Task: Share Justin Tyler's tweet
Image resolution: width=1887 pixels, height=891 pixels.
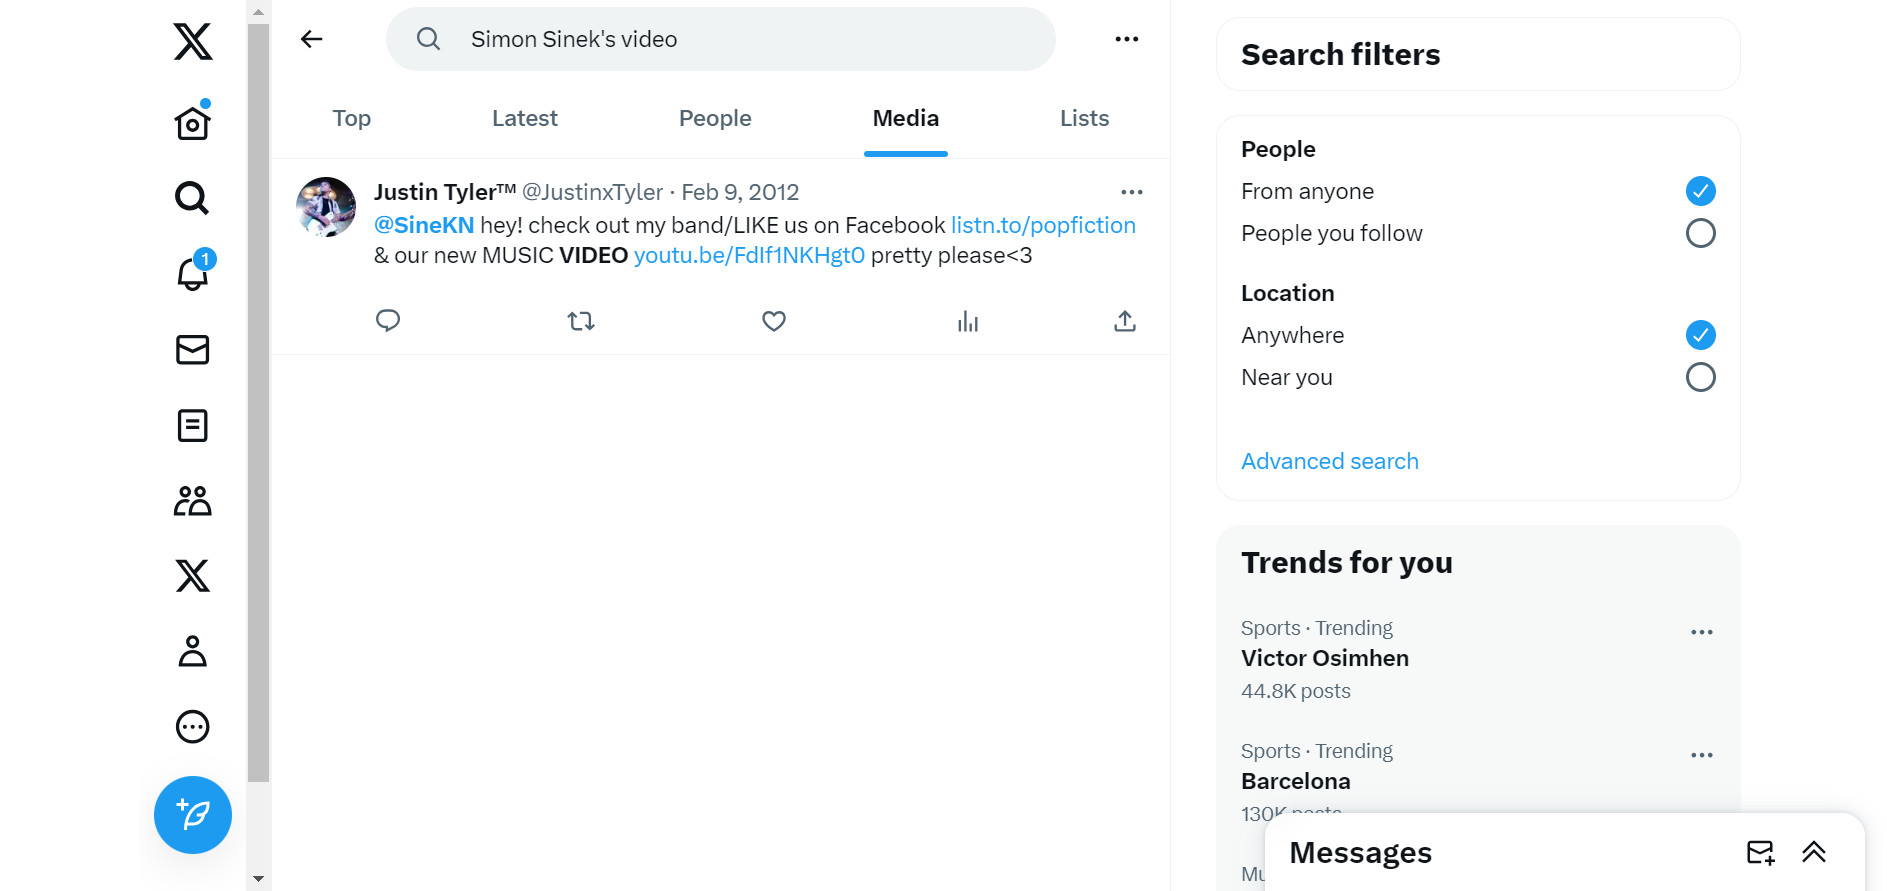Action: coord(1124,320)
